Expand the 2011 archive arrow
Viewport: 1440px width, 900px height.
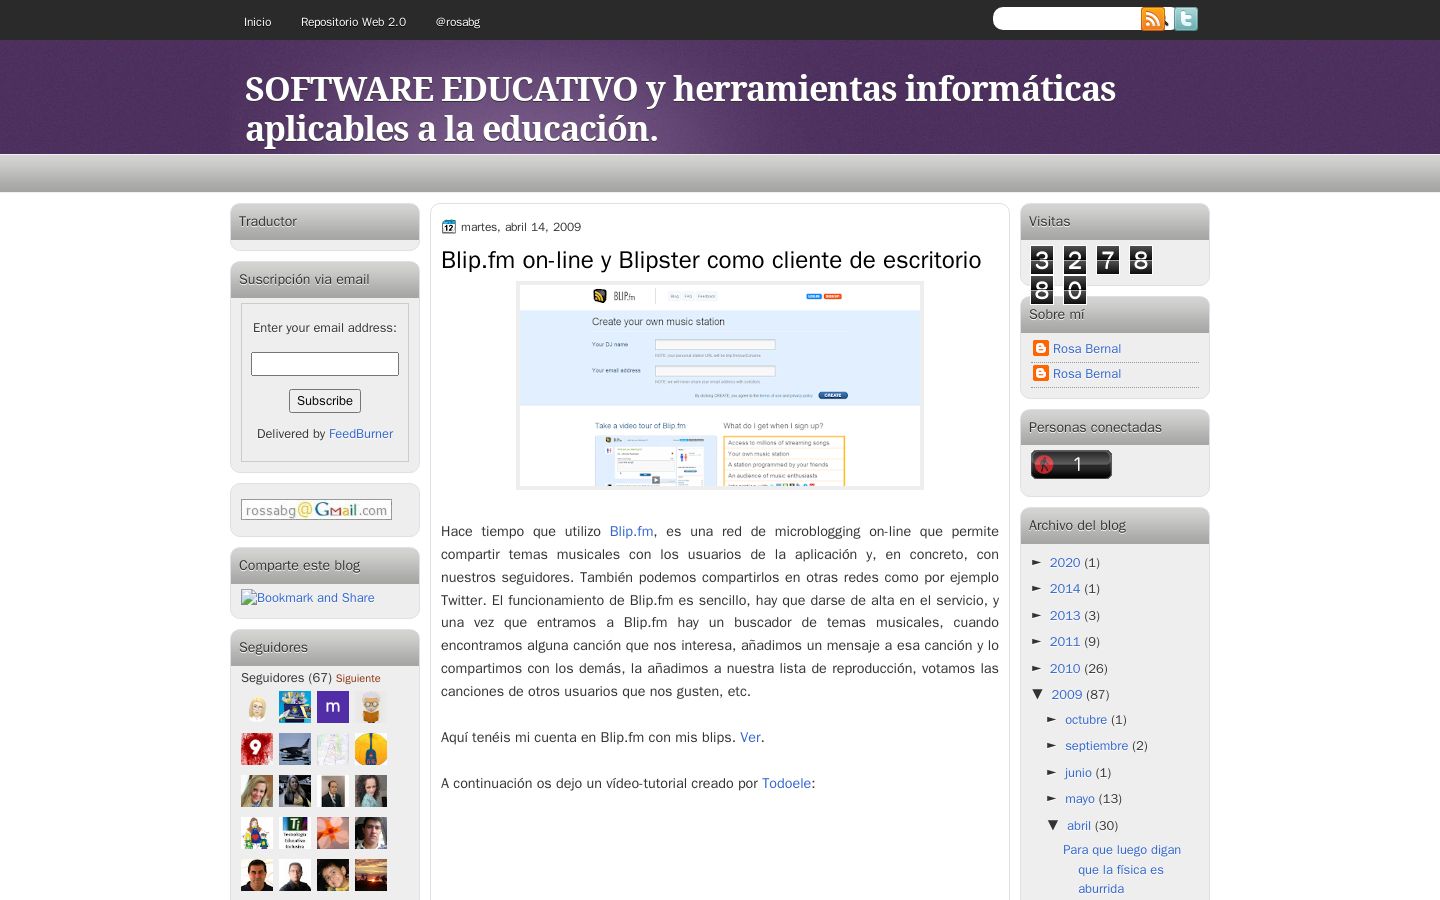point(1038,642)
